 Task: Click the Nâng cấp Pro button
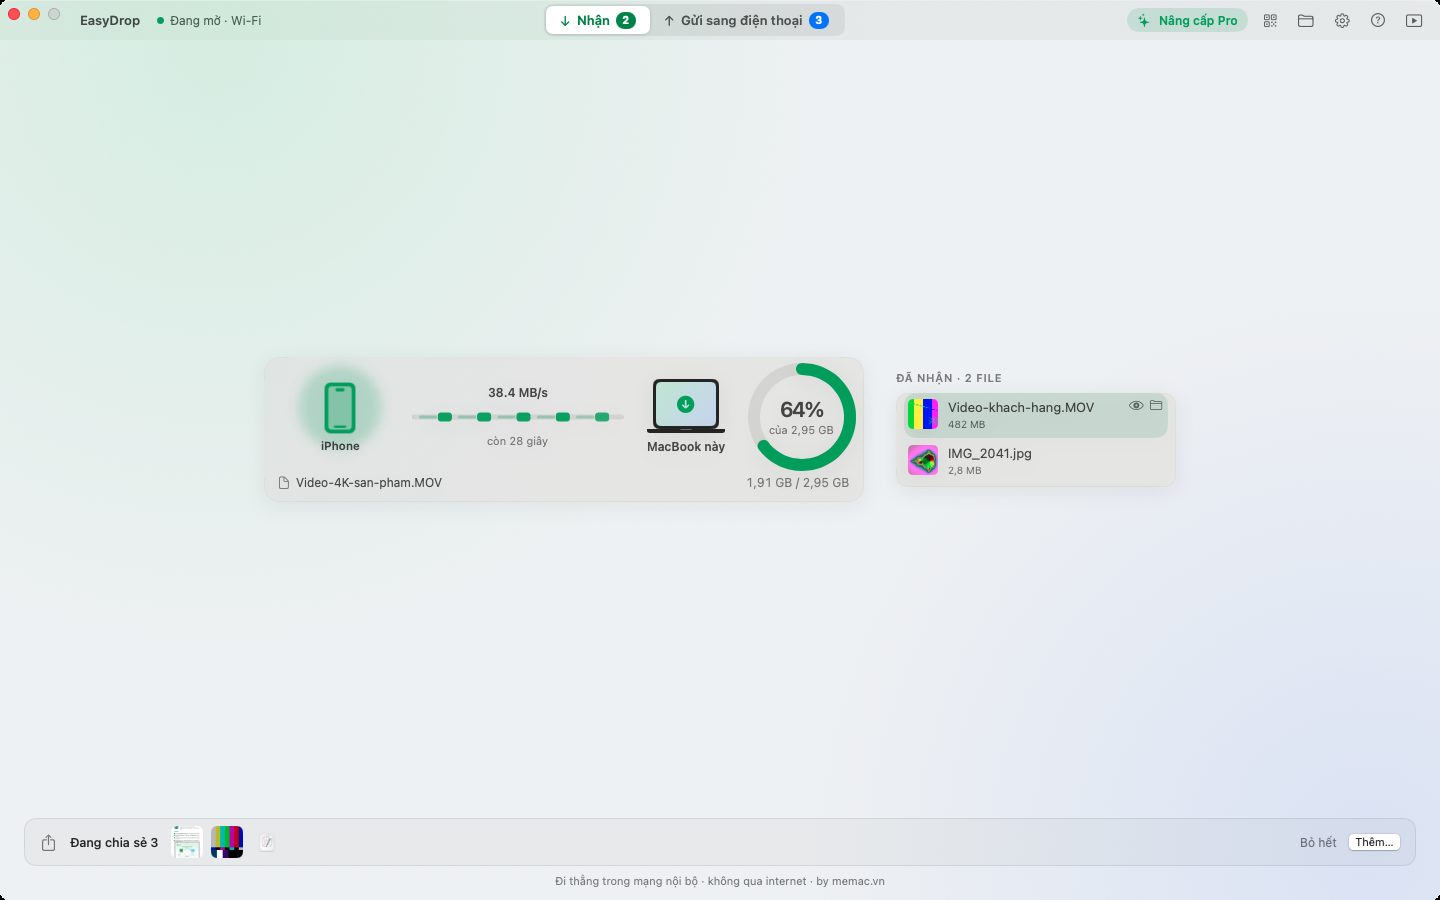(x=1188, y=20)
